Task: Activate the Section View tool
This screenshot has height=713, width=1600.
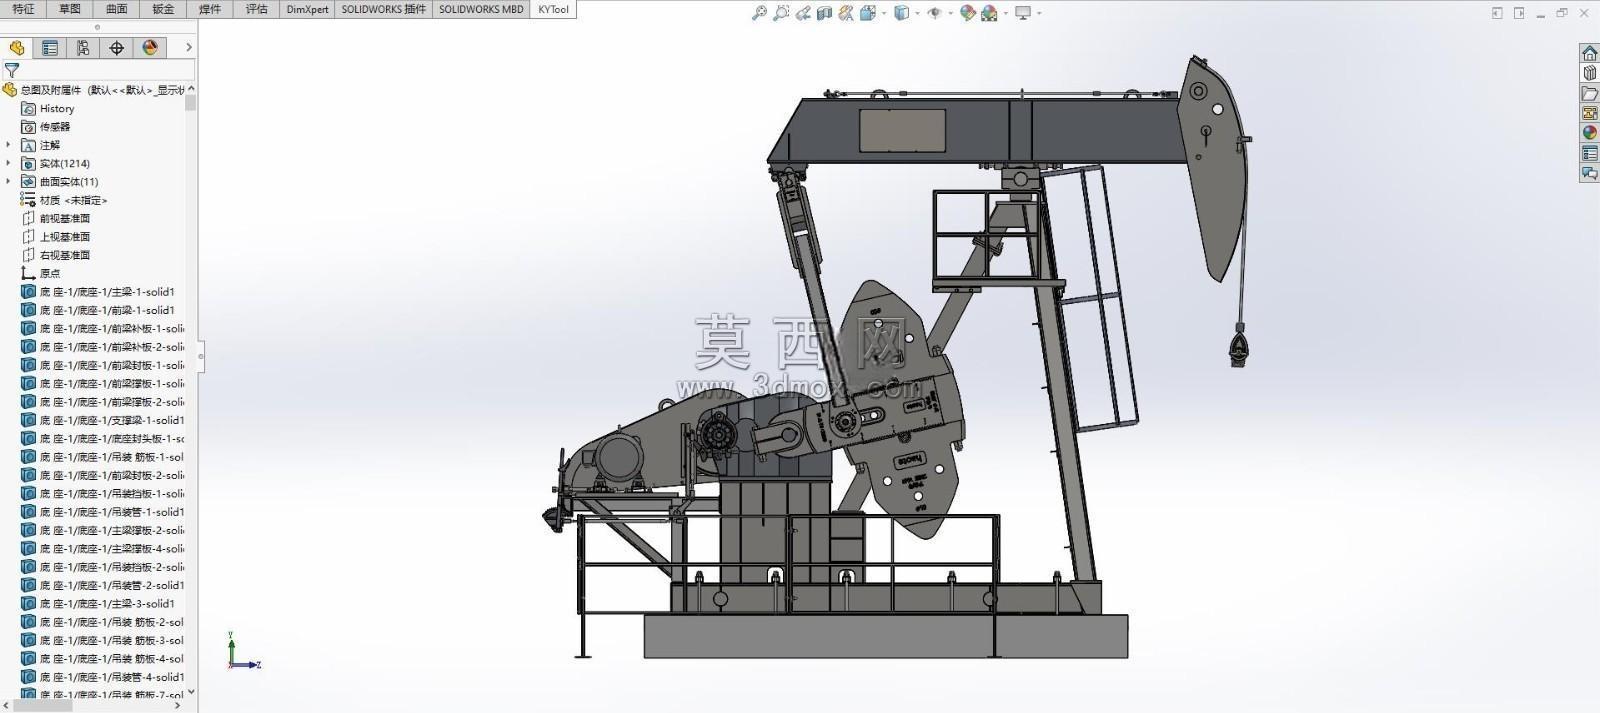Action: coord(825,13)
